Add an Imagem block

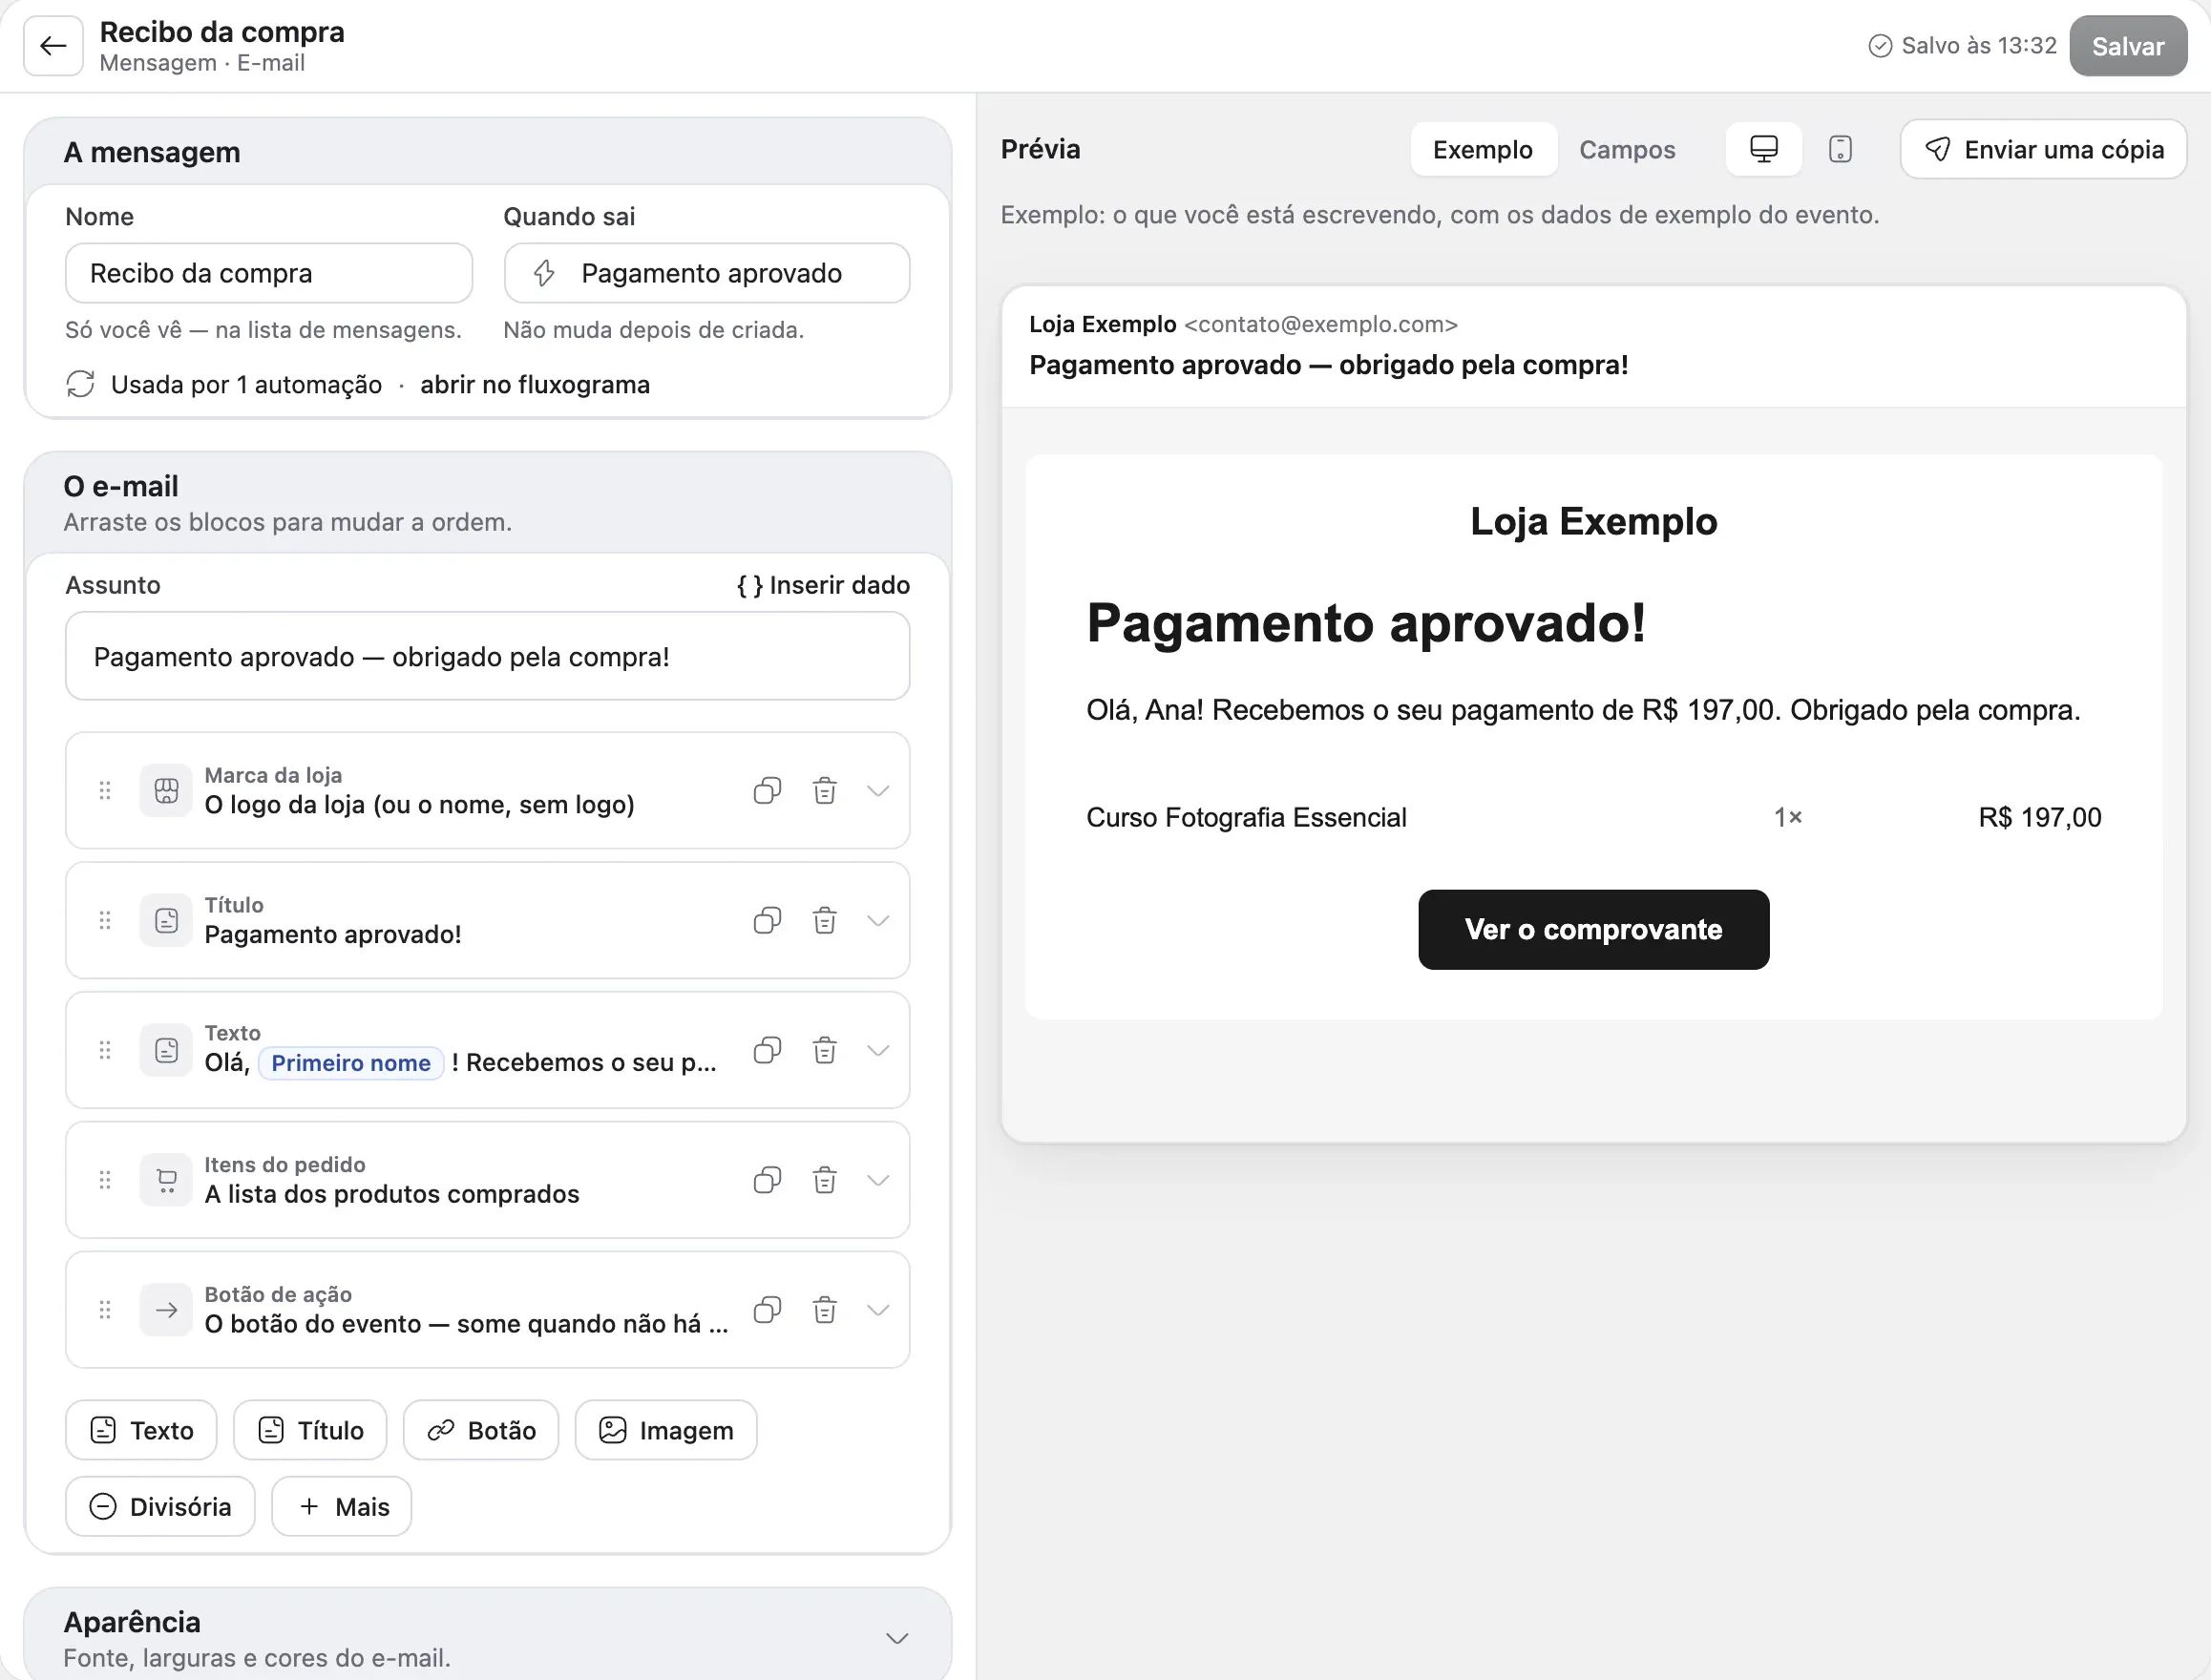click(x=666, y=1430)
